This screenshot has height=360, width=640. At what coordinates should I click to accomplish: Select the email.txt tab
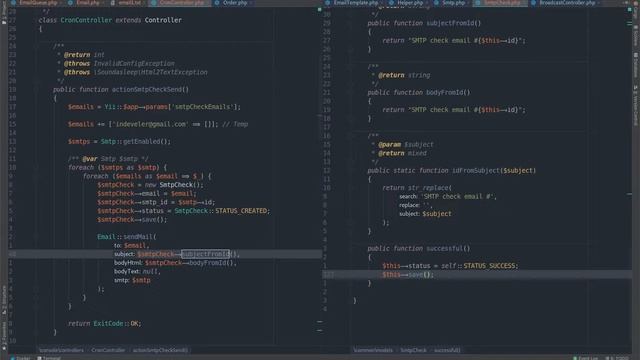pyautogui.click(x=129, y=3)
